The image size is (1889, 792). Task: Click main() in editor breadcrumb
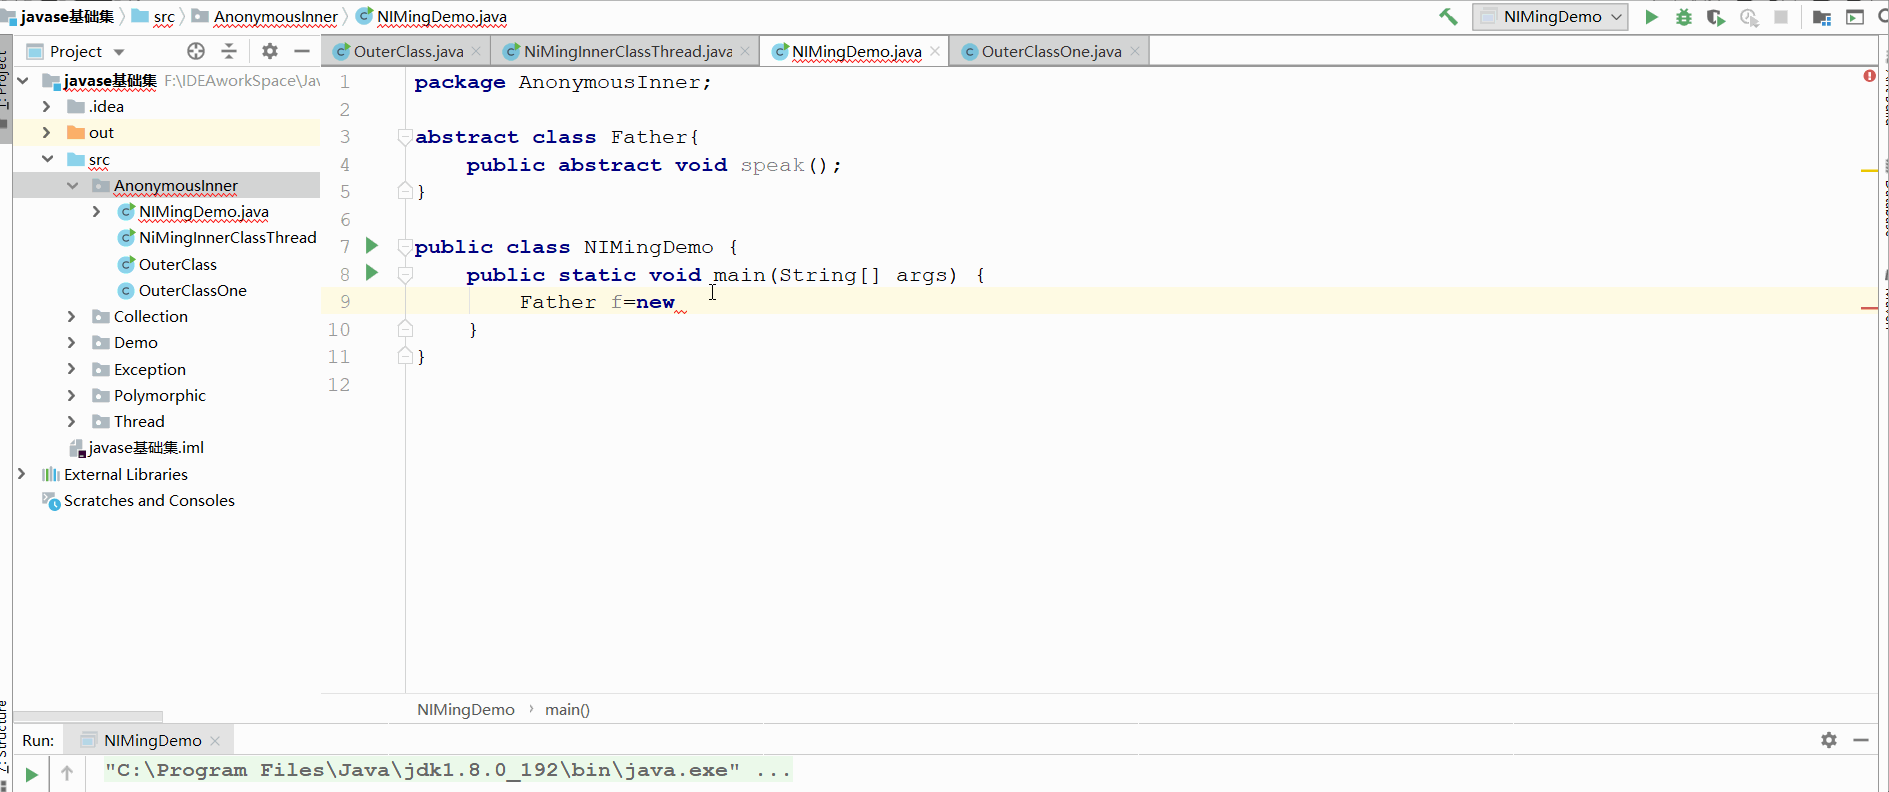[567, 709]
